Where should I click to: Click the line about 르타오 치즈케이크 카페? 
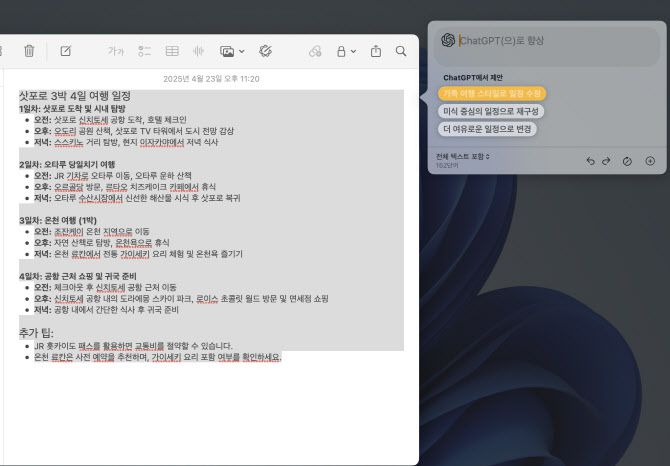coord(125,187)
